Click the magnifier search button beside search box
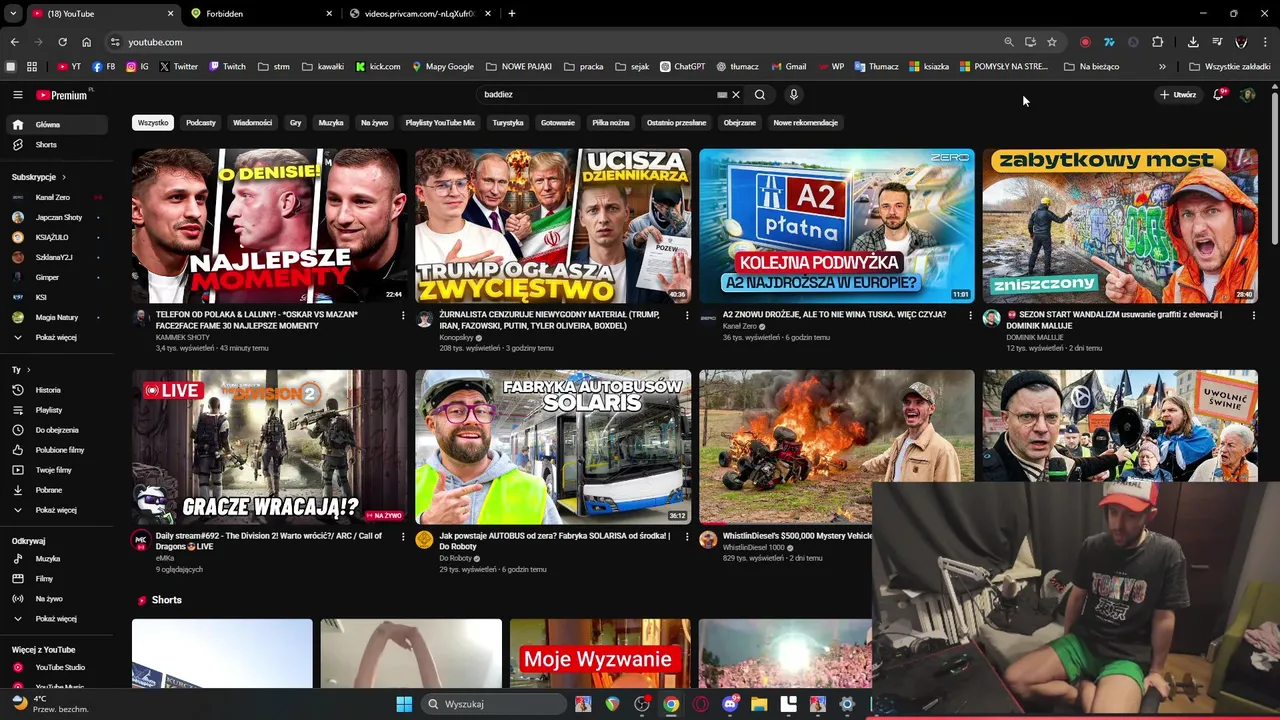 coord(760,95)
